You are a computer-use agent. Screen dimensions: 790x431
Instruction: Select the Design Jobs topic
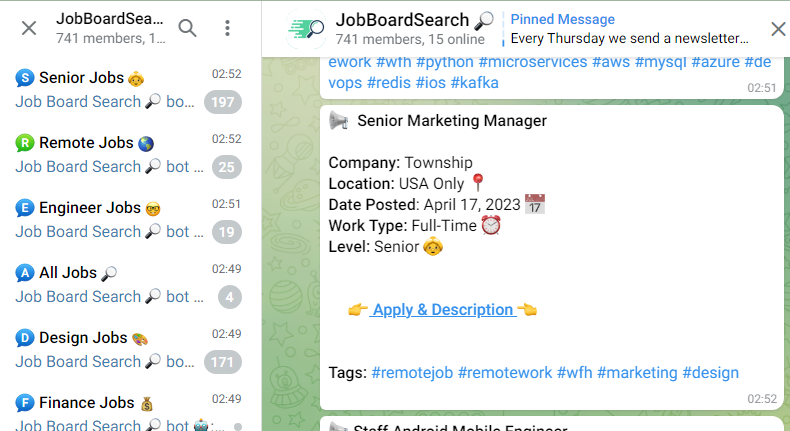pyautogui.click(x=110, y=349)
